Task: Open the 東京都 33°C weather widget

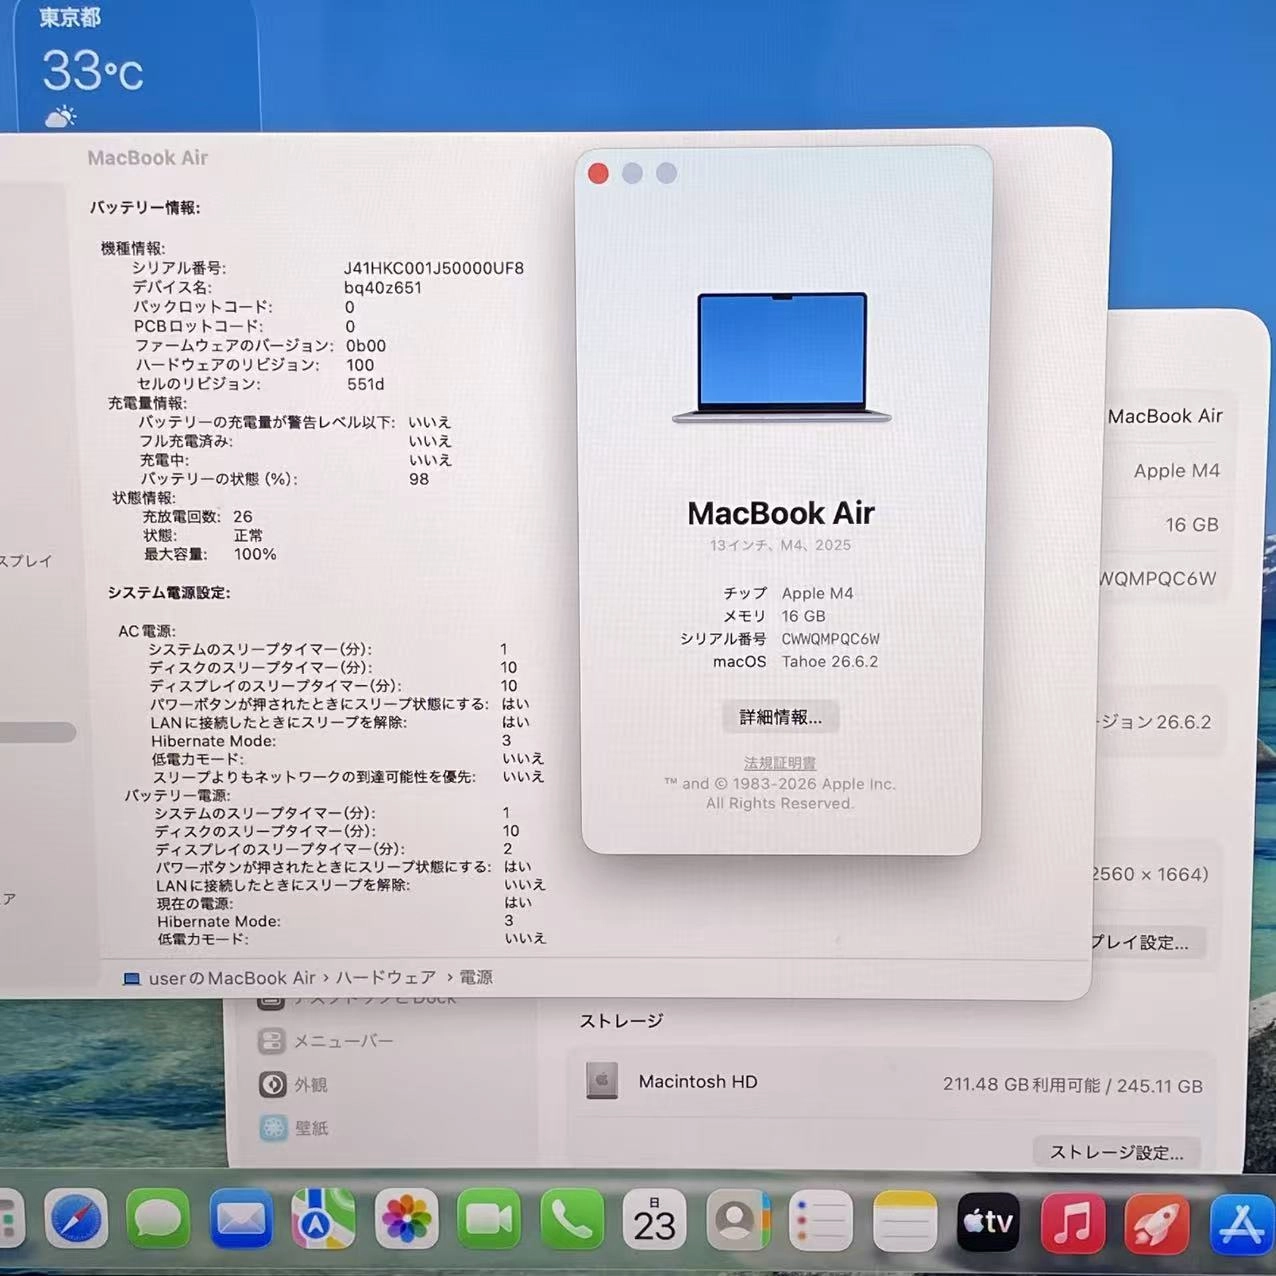Action: coord(135,64)
